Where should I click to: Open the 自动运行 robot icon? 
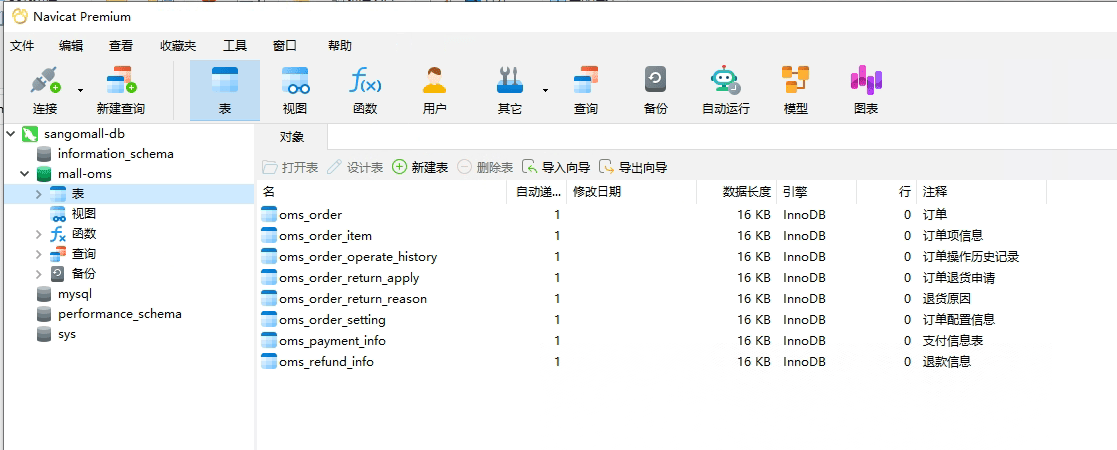click(x=725, y=90)
